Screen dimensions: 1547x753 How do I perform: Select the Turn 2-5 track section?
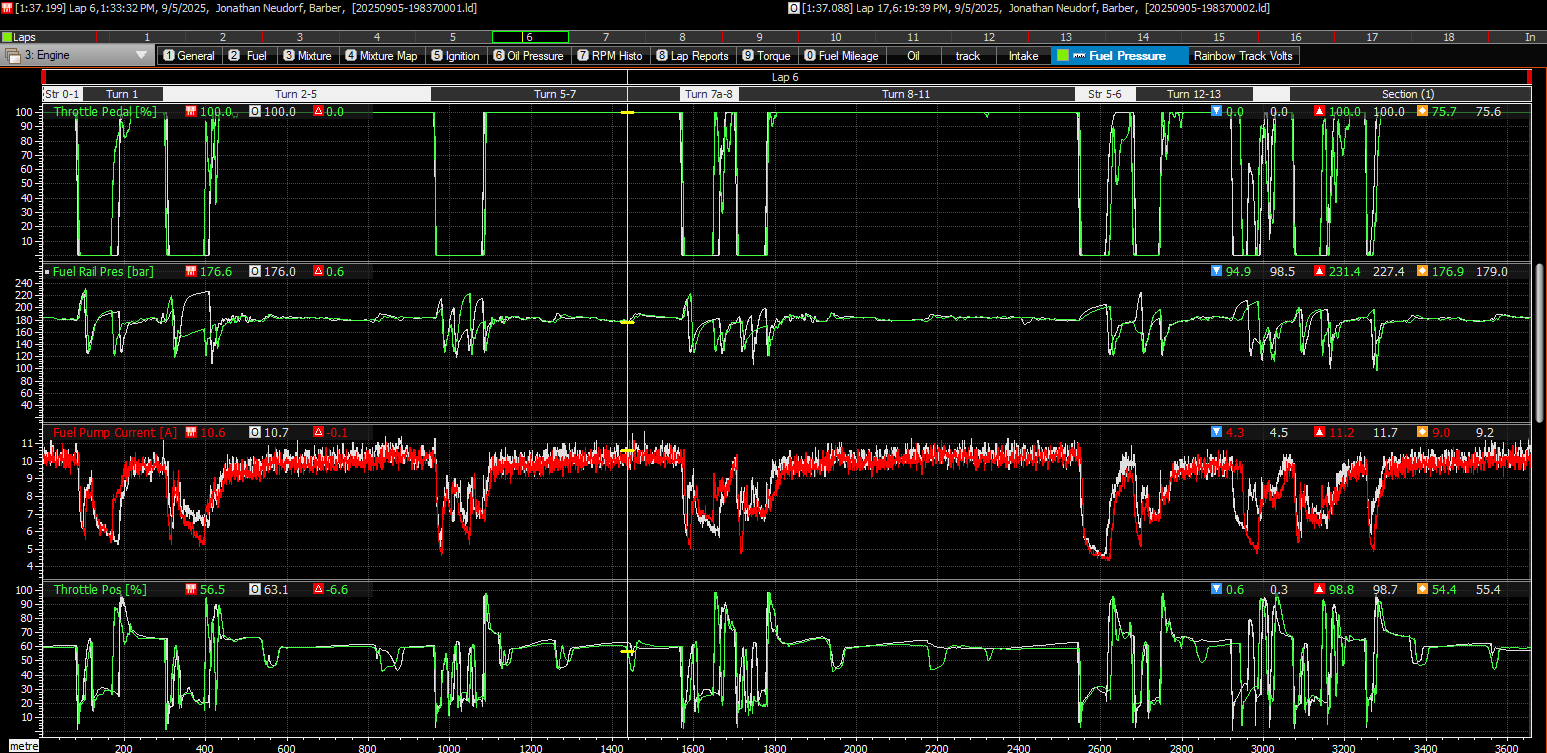pyautogui.click(x=296, y=94)
